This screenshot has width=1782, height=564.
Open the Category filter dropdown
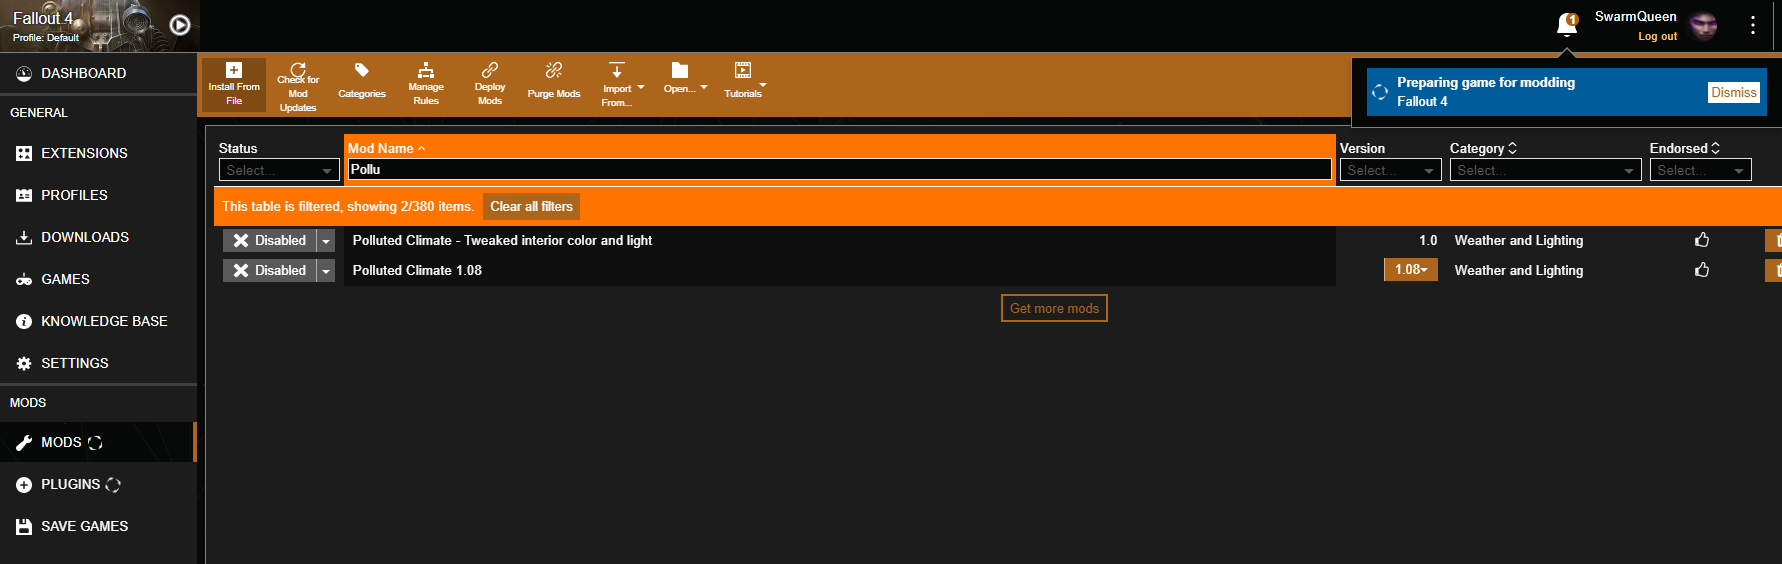point(1545,170)
